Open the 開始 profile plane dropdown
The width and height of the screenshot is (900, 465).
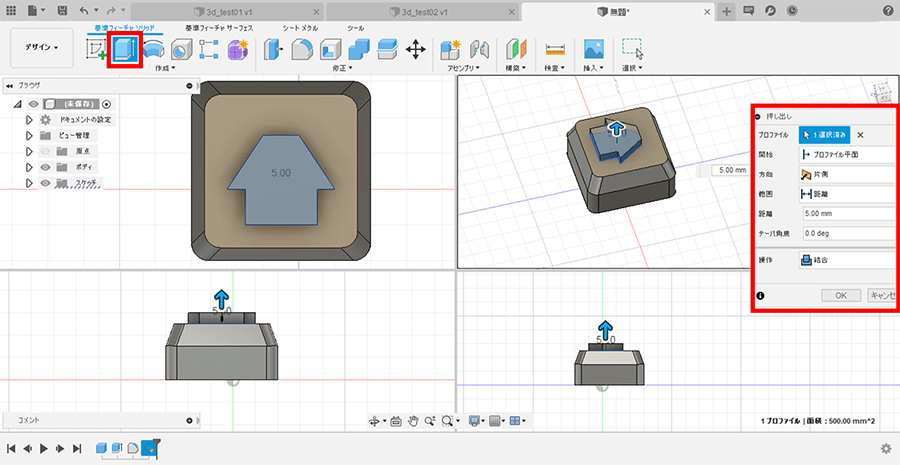click(x=849, y=154)
